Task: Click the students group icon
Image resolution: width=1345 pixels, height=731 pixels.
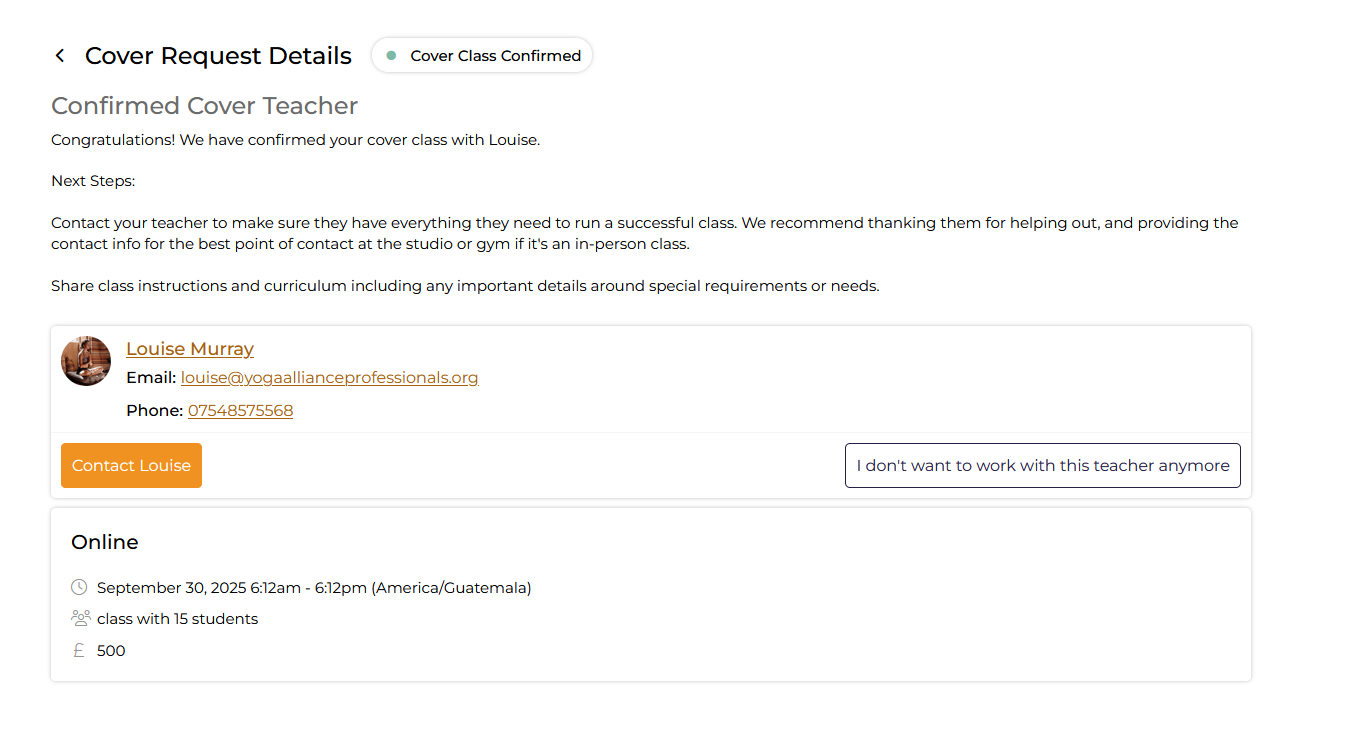Action: 81,618
